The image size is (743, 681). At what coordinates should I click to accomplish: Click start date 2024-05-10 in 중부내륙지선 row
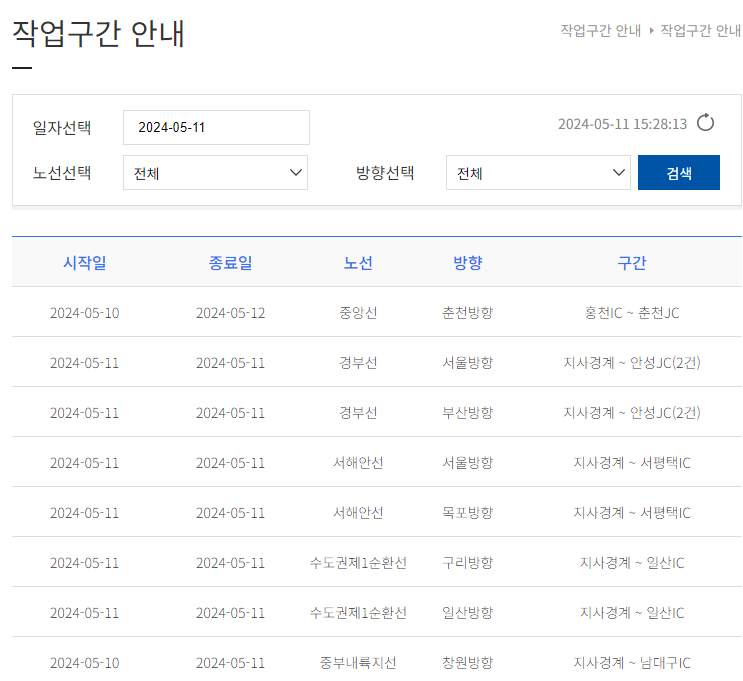point(85,663)
